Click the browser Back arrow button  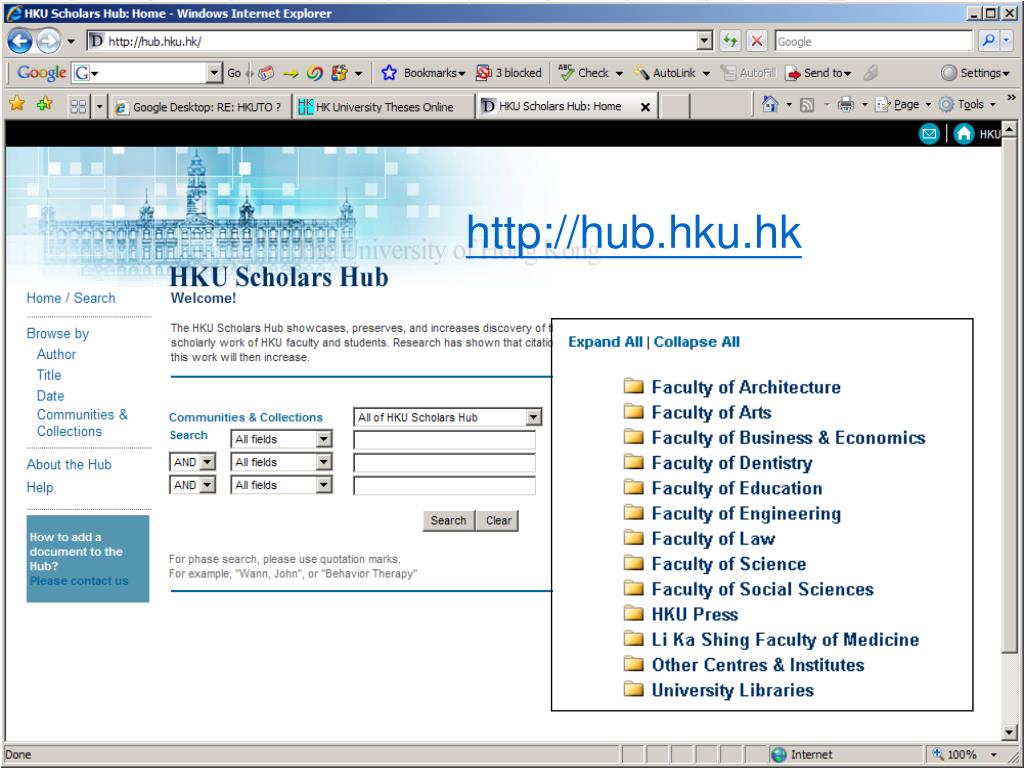(x=20, y=42)
